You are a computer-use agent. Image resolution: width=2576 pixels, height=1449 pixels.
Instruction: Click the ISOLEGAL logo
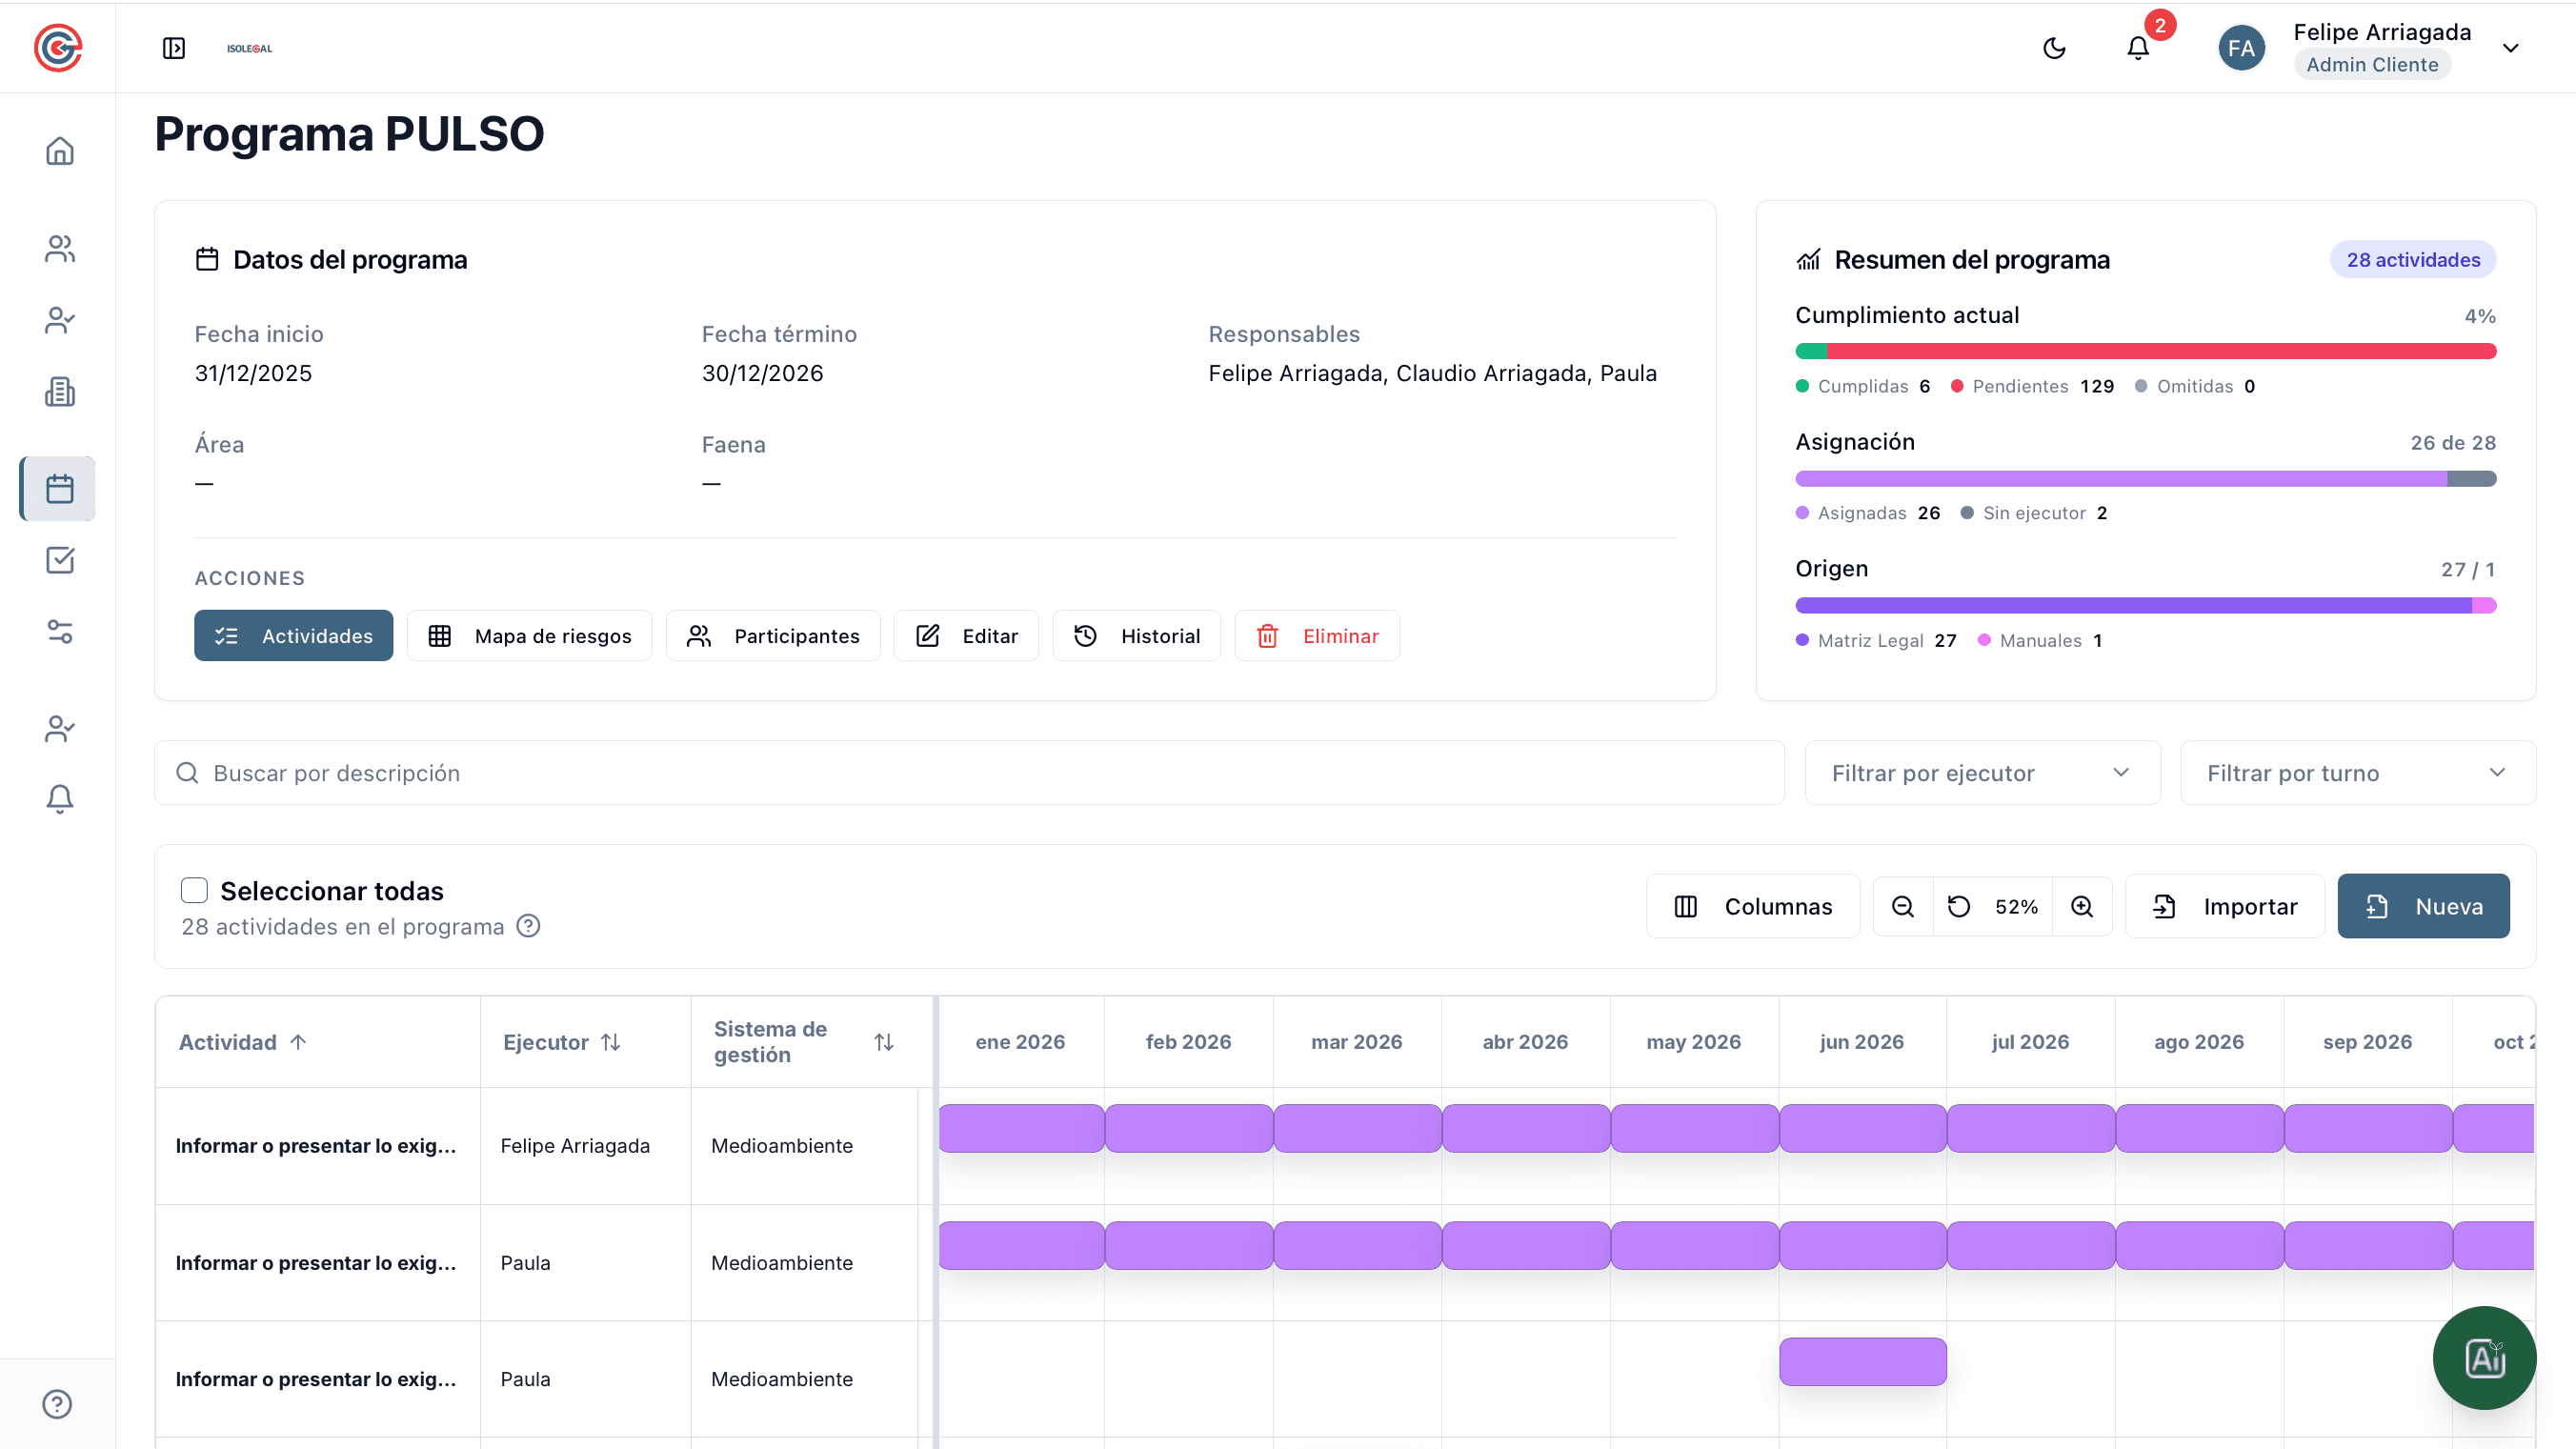249,48
